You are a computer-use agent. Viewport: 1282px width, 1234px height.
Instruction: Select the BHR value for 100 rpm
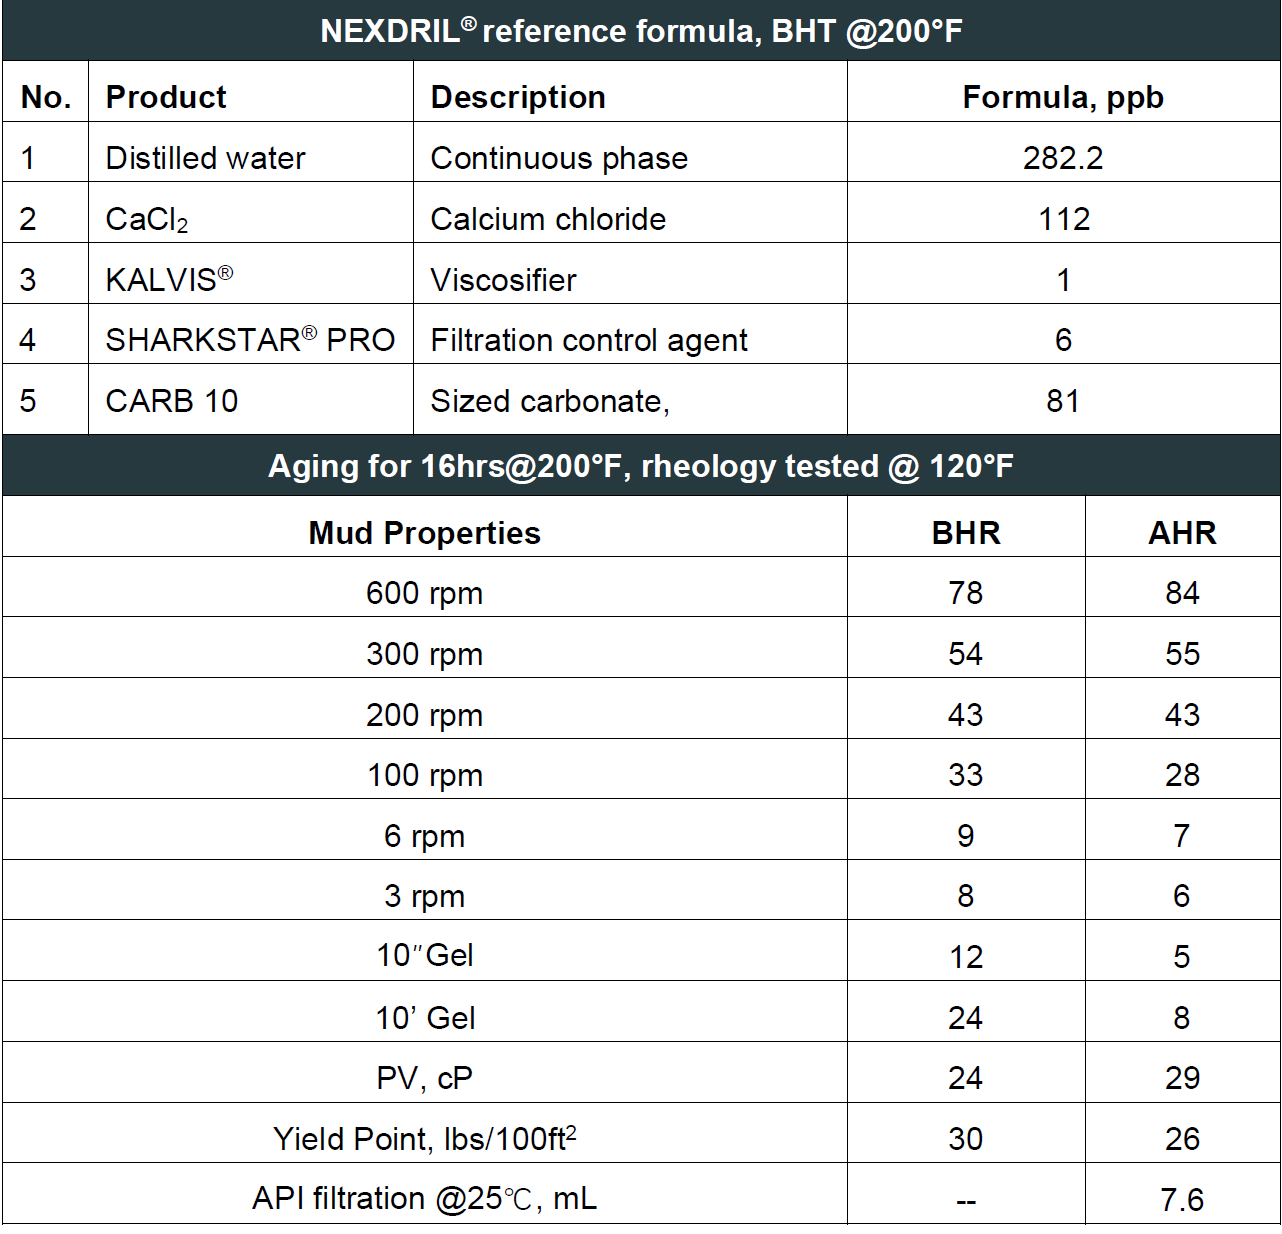[966, 775]
